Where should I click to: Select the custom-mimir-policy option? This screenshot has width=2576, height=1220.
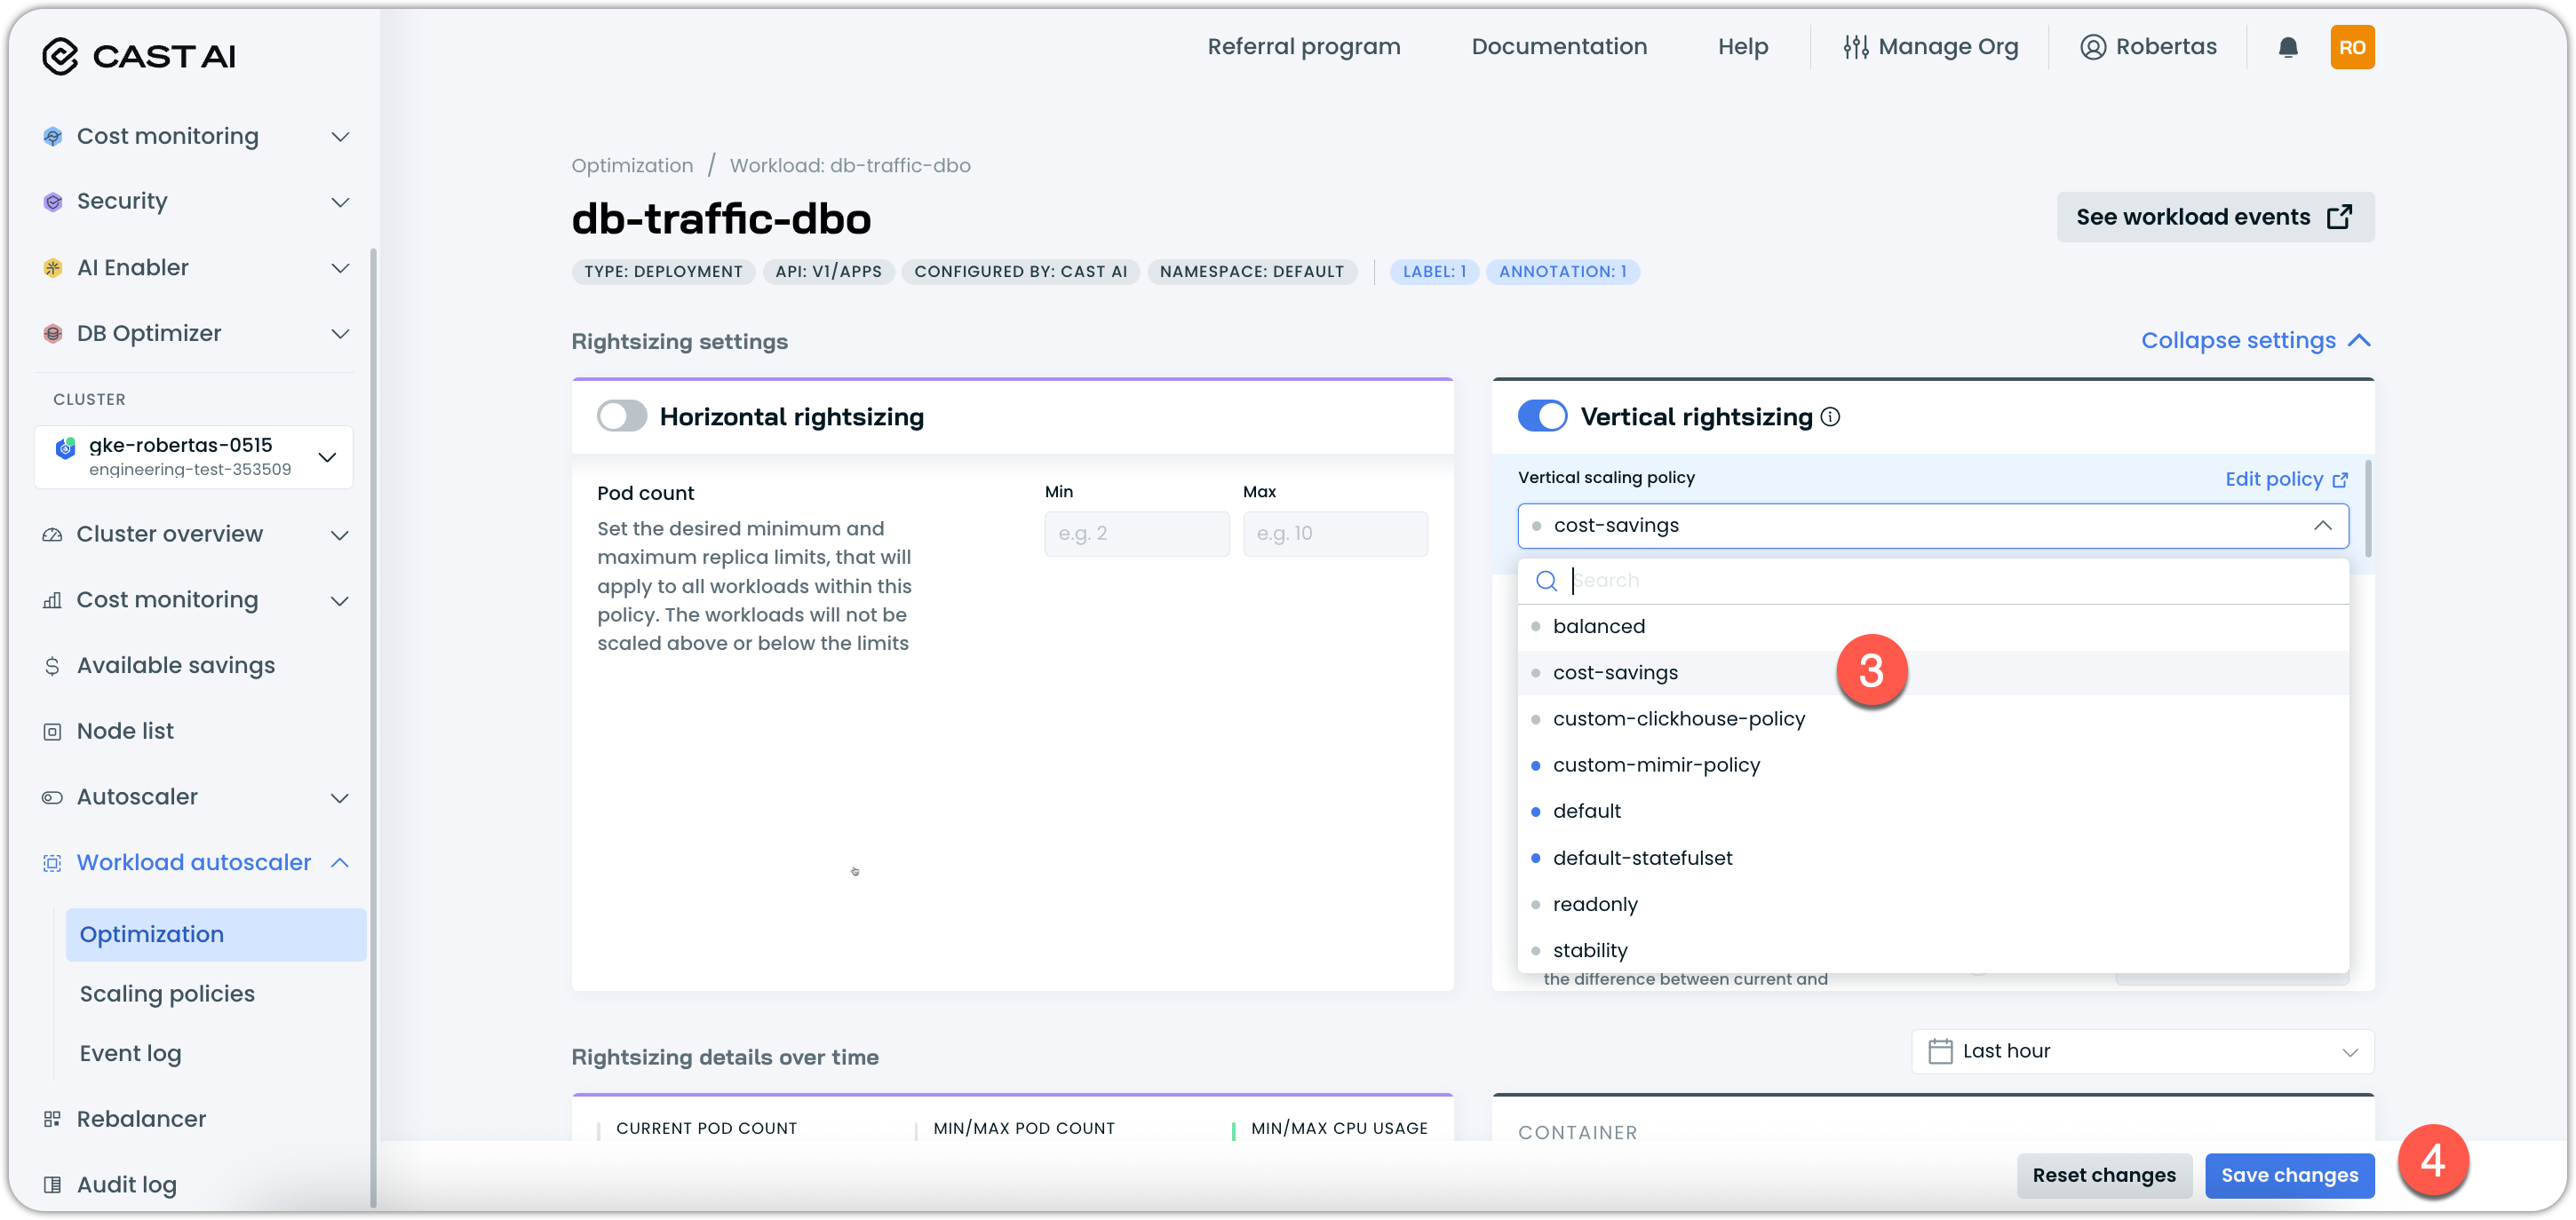coord(1932,765)
